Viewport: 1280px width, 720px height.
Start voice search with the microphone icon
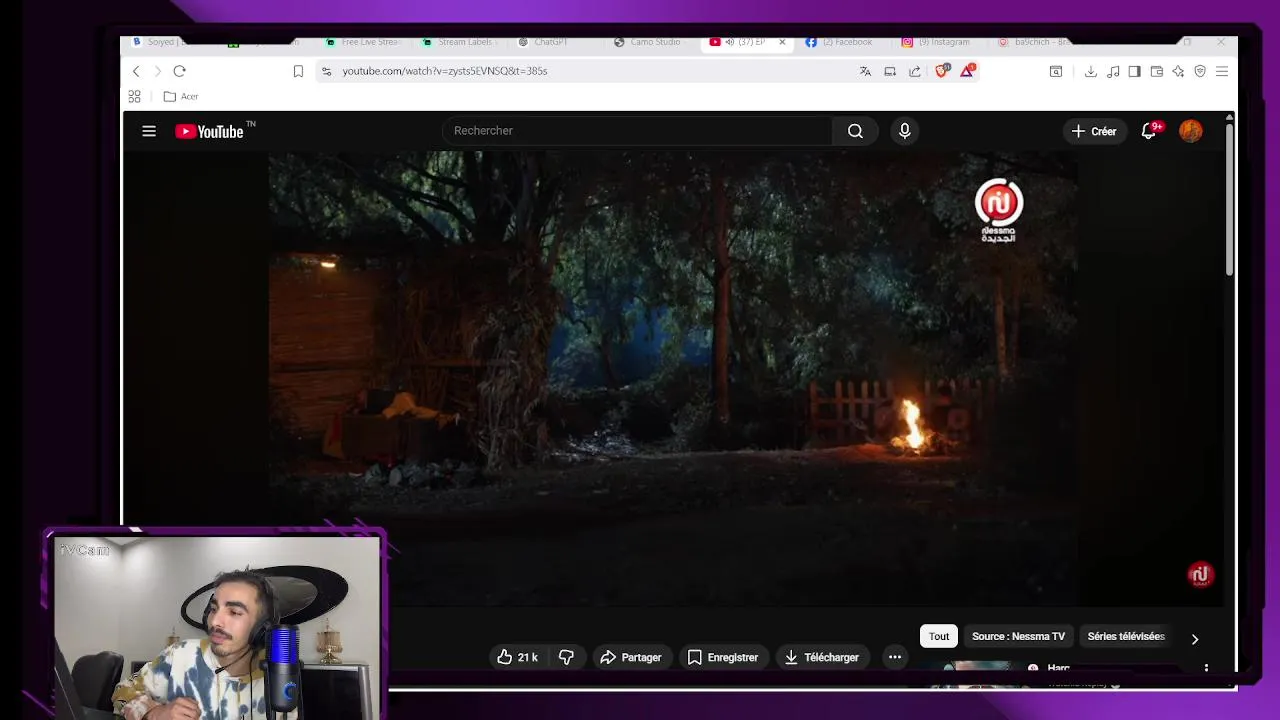904,131
